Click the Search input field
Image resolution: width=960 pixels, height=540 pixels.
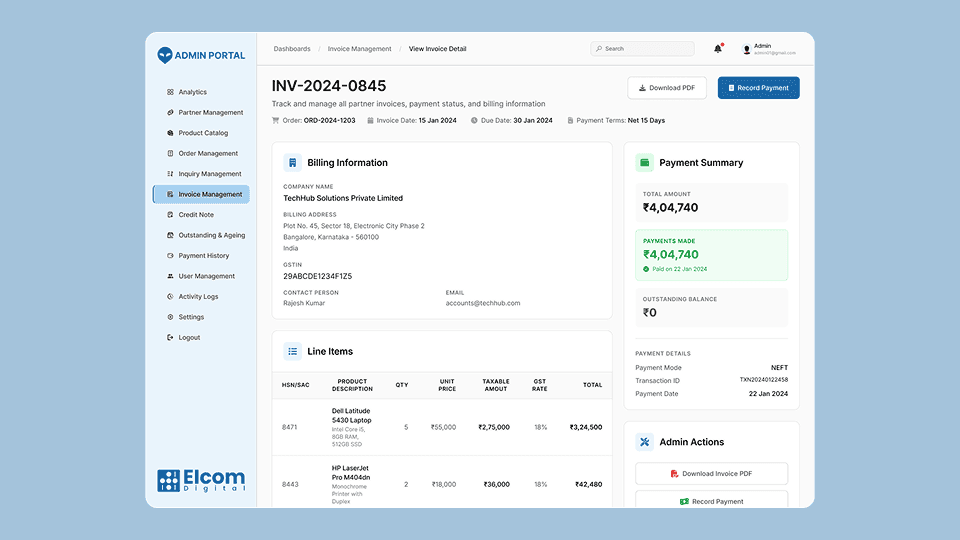642,49
